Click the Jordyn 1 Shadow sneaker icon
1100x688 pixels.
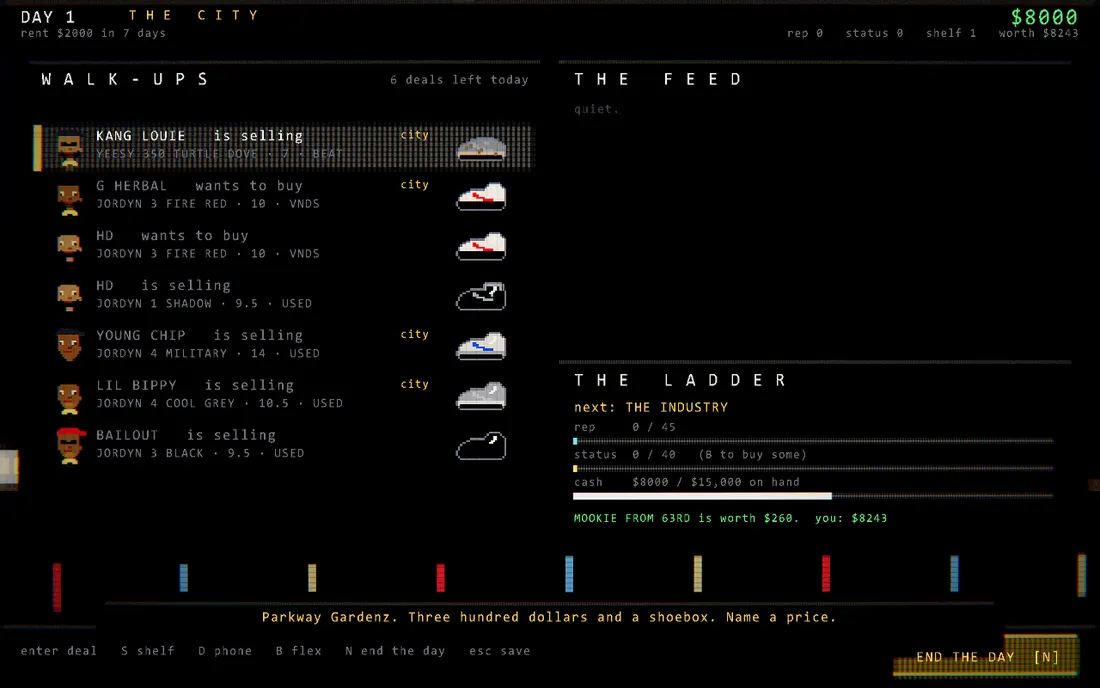click(481, 297)
